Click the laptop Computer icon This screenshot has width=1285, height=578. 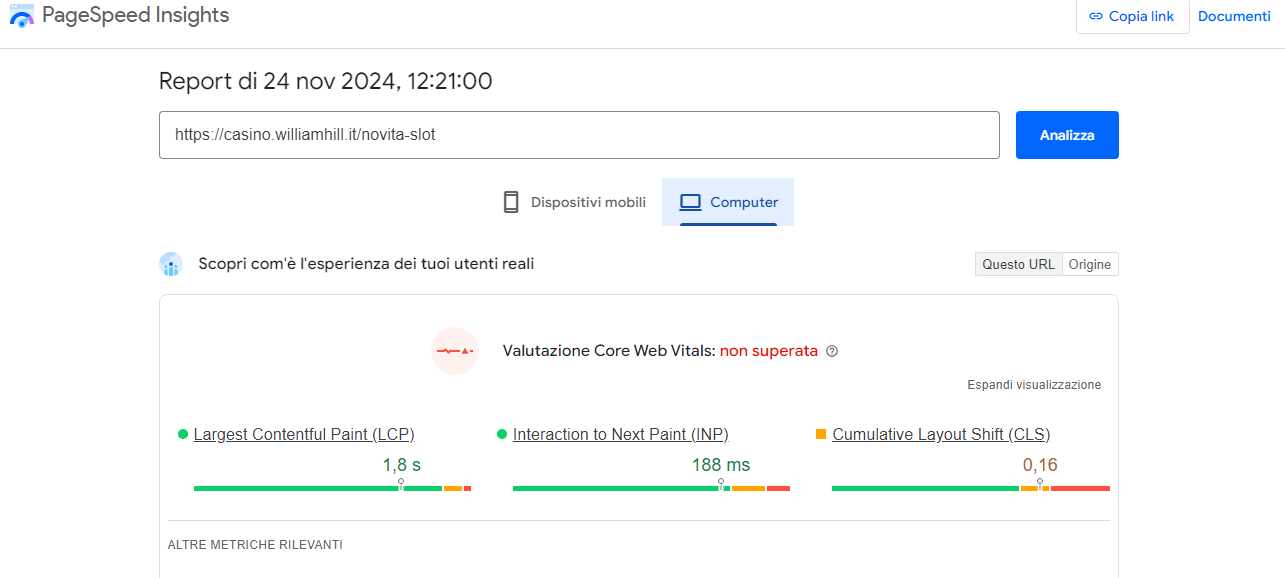pos(690,202)
